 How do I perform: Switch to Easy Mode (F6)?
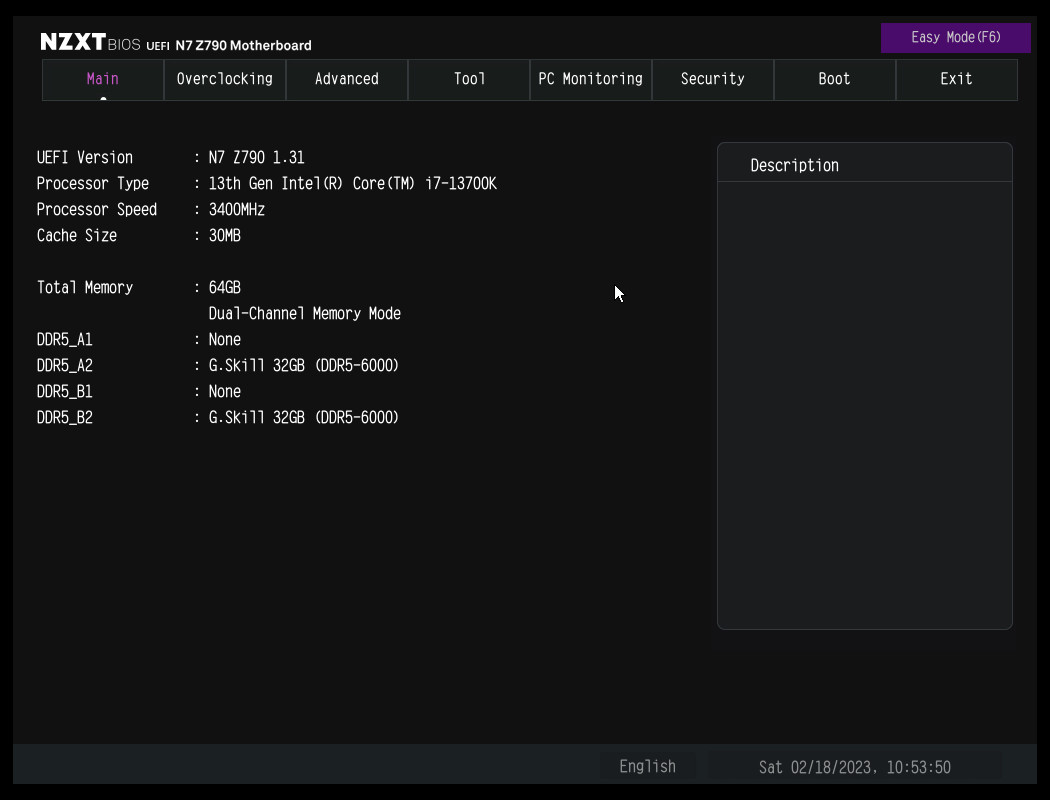pyautogui.click(x=955, y=38)
